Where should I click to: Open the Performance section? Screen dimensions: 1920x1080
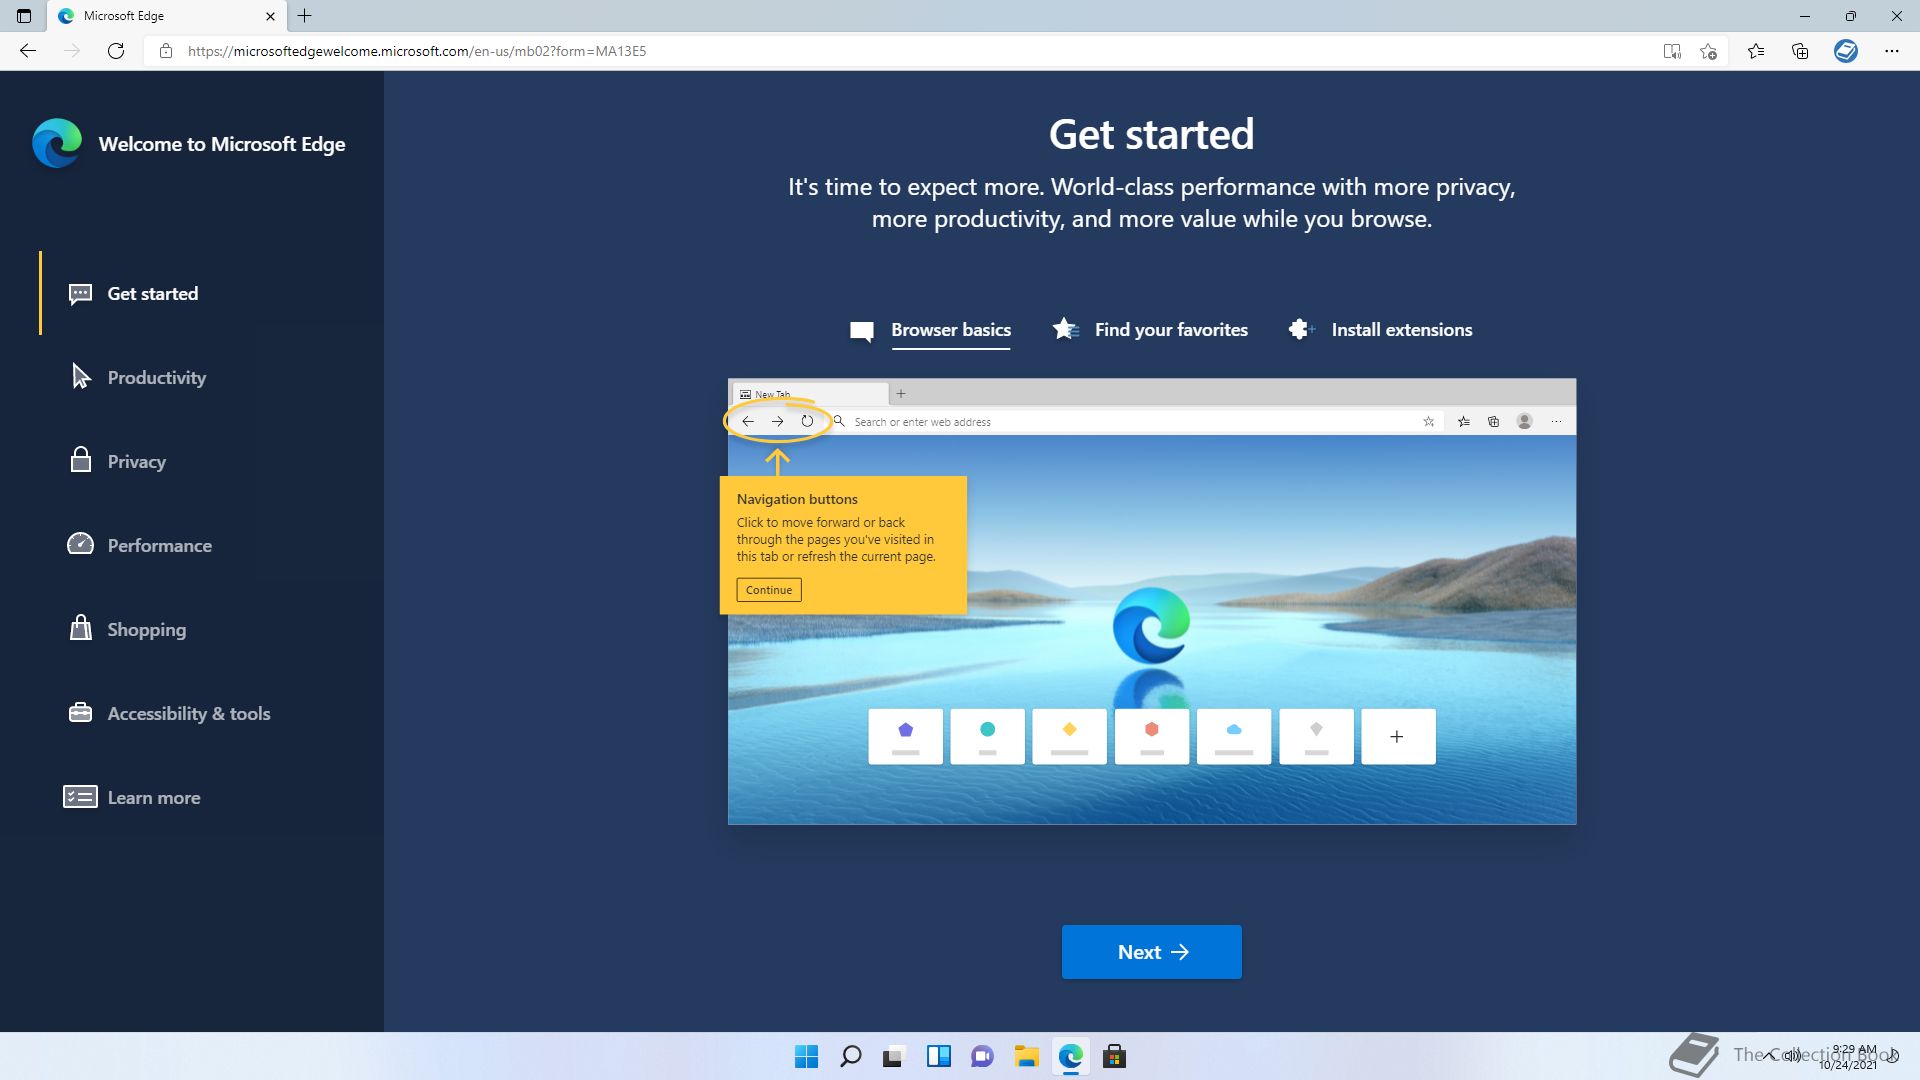pos(159,545)
